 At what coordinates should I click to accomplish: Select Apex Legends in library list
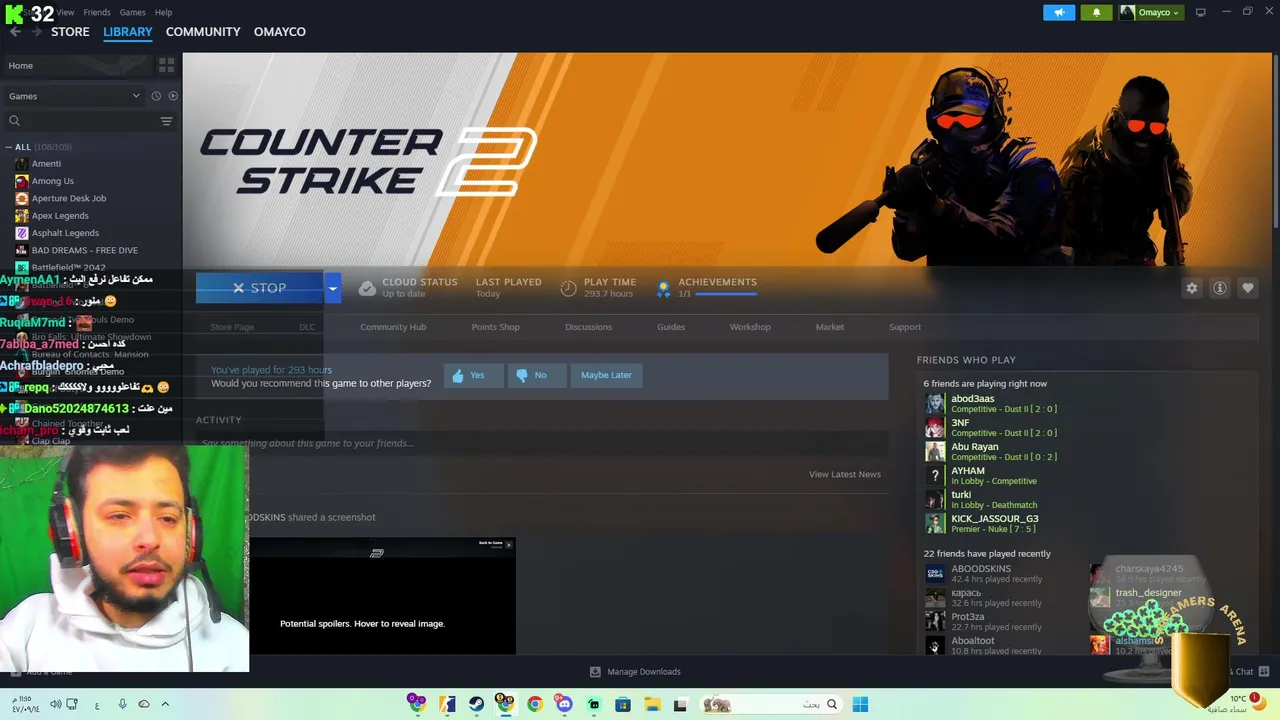[60, 216]
